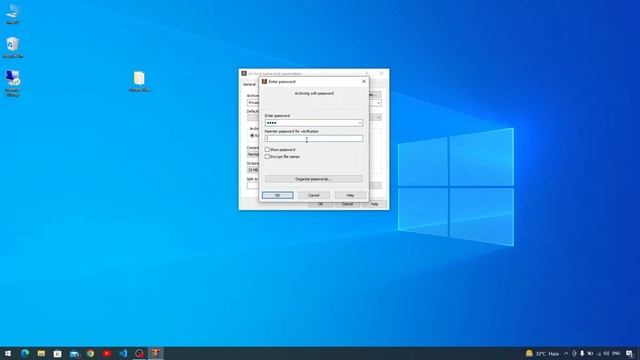
Task: Open the Mail app from the taskbar
Action: [74, 353]
